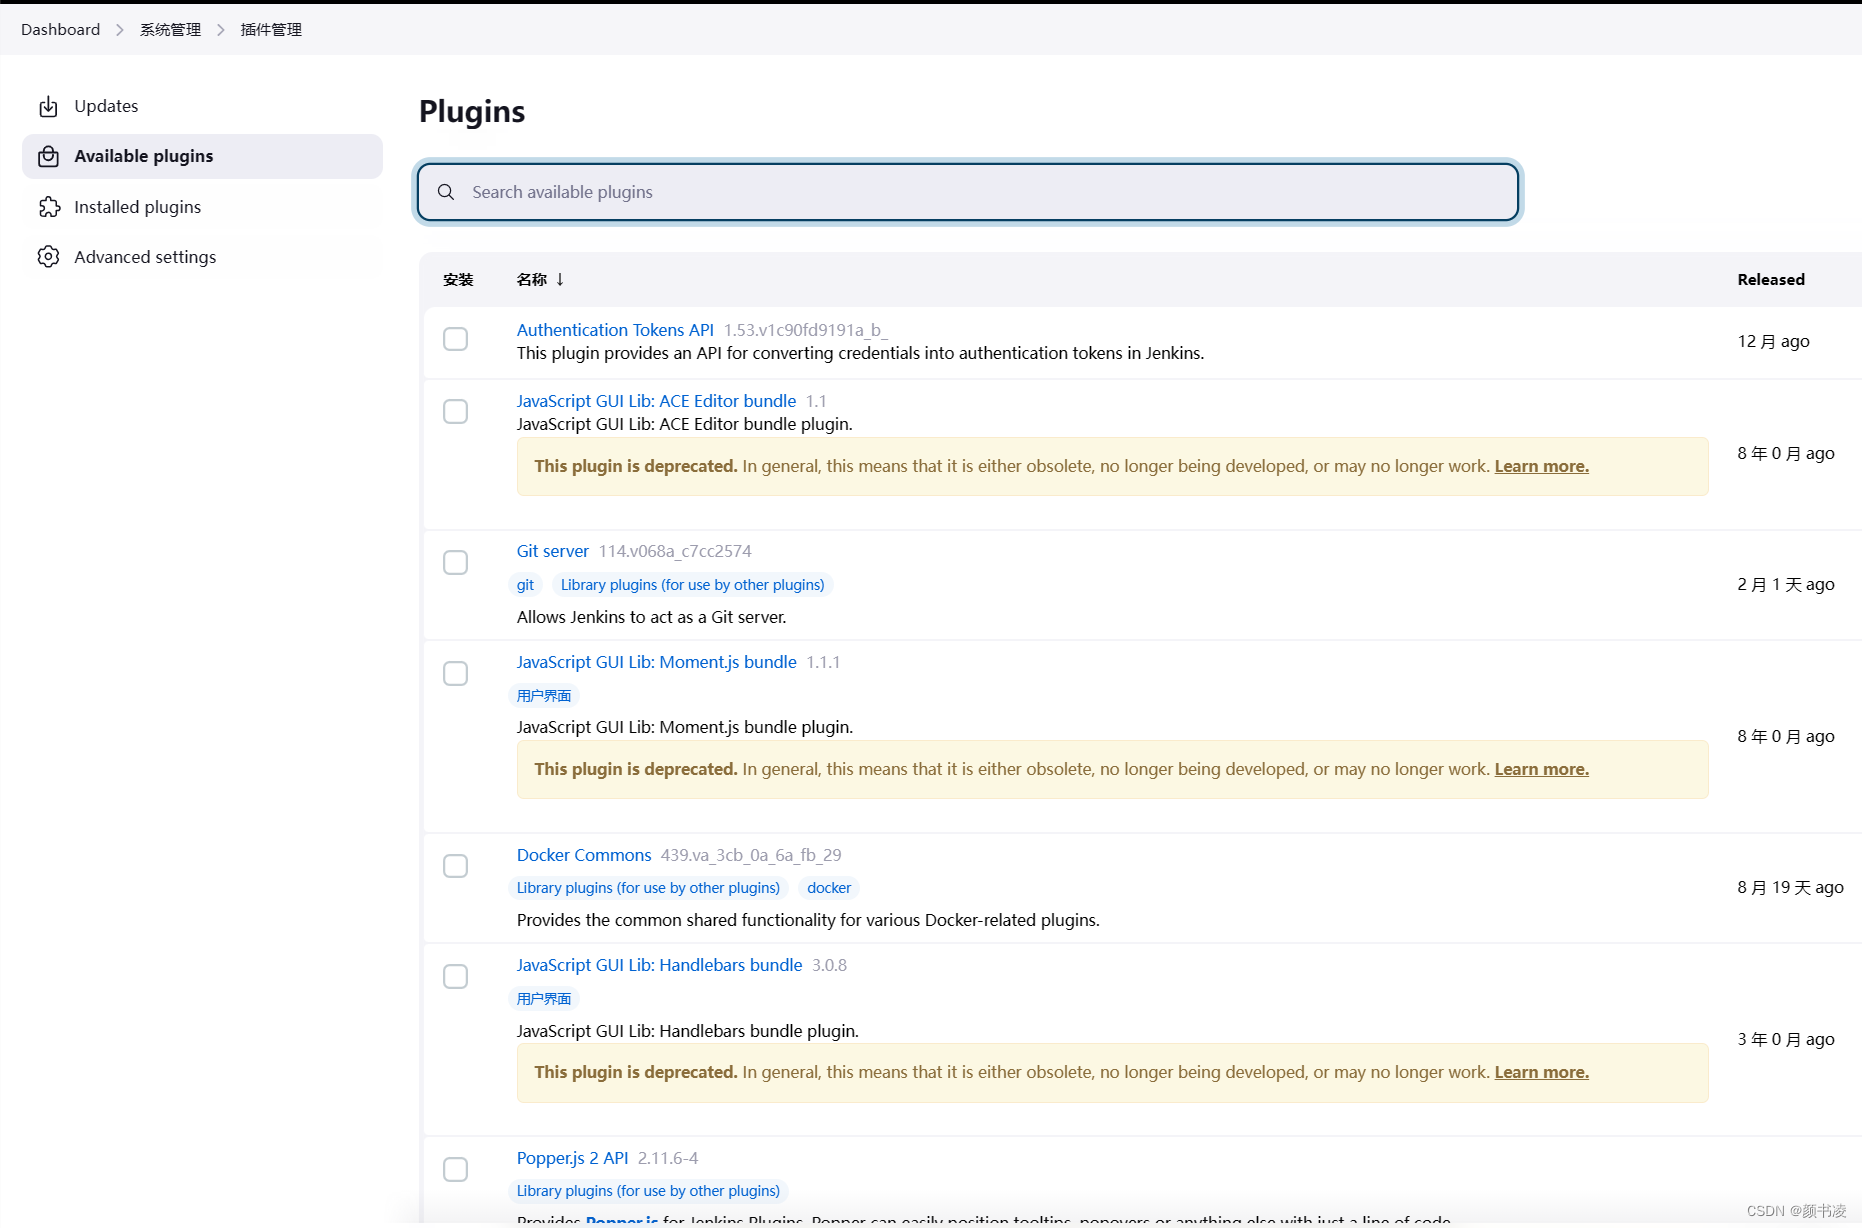Click '8 月 19 天 ago' release date
Image resolution: width=1862 pixels, height=1228 pixels.
pos(1790,887)
